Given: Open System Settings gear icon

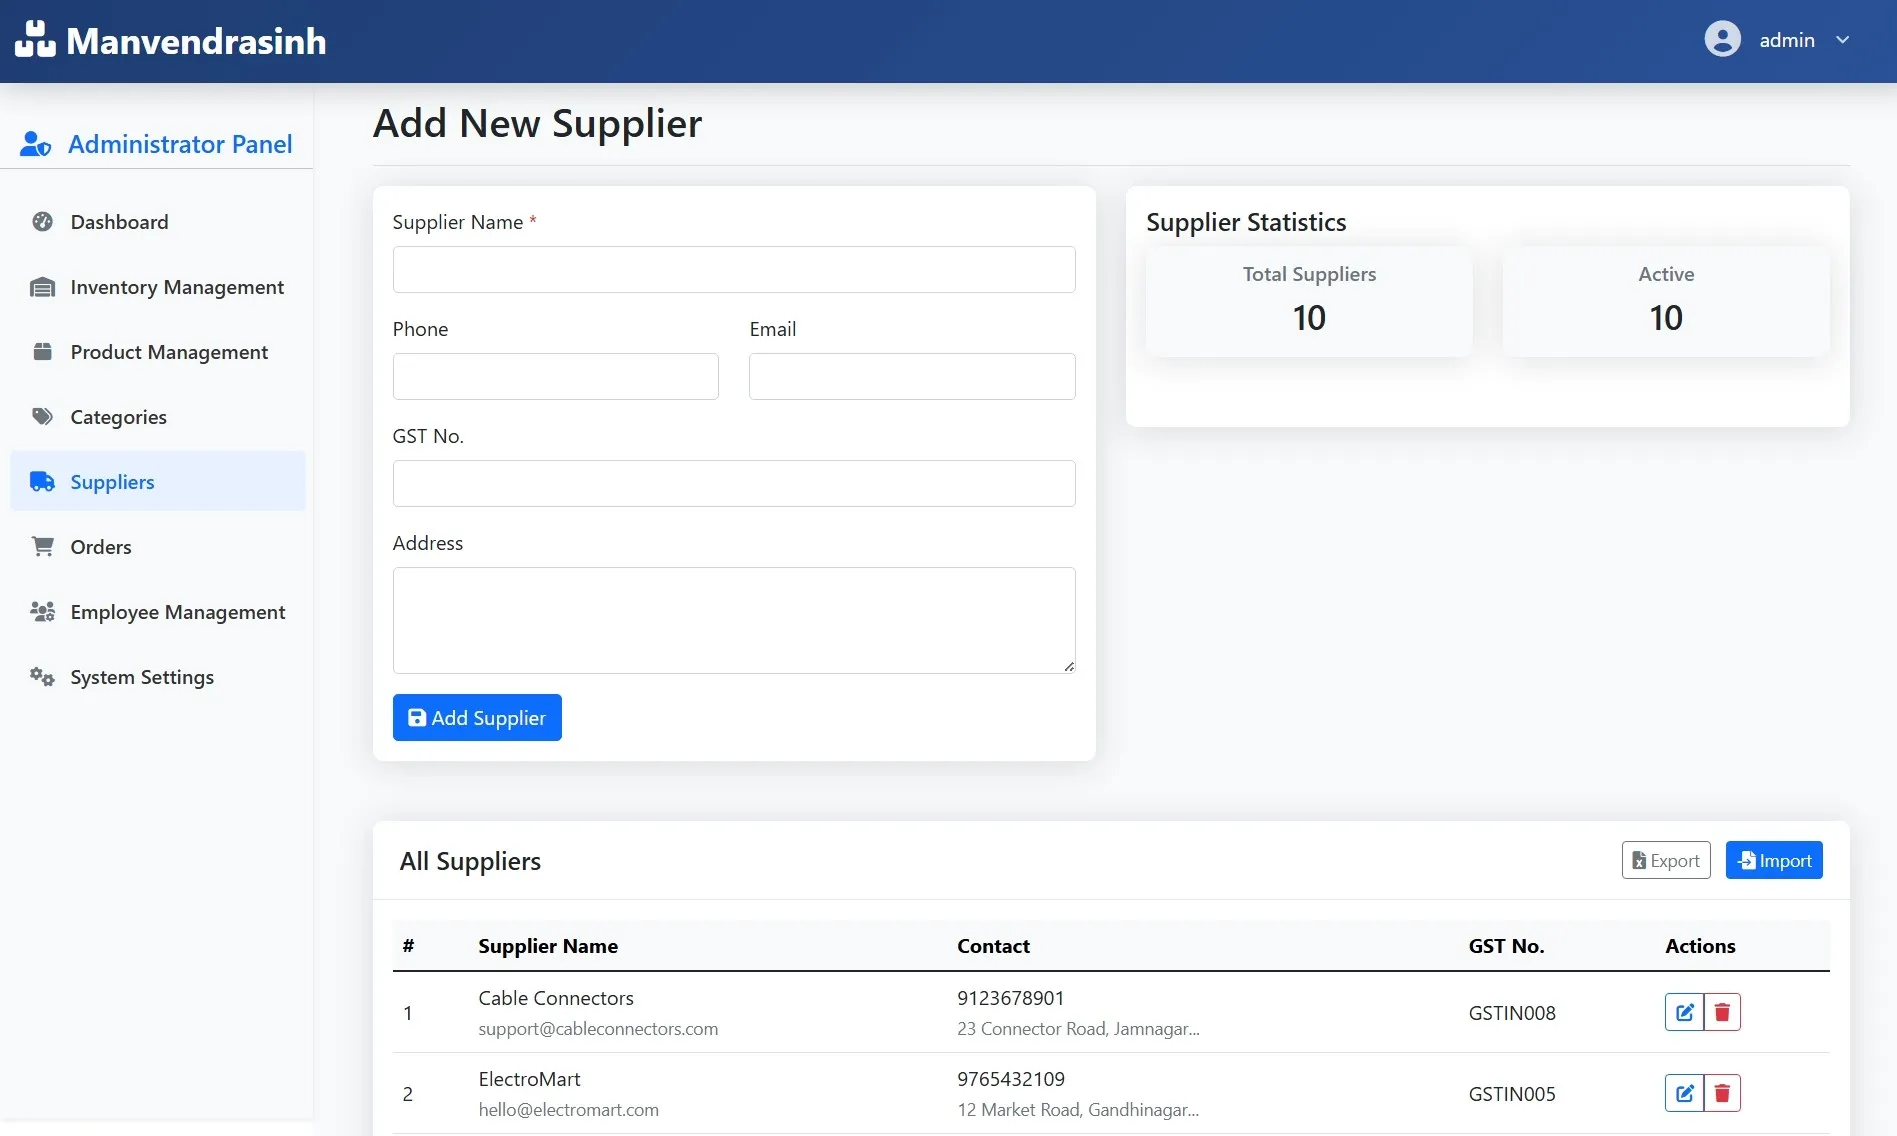Looking at the screenshot, I should tap(41, 677).
